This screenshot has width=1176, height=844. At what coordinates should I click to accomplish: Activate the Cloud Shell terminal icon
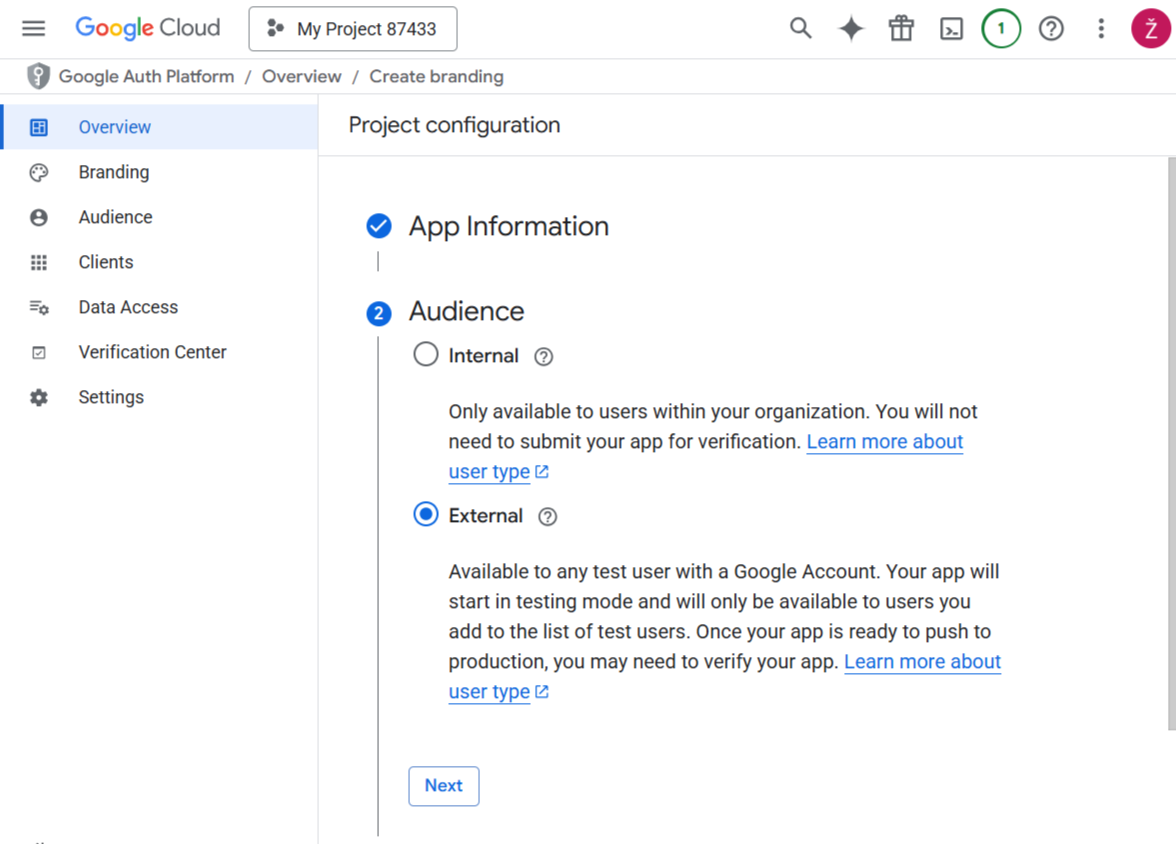(x=951, y=28)
